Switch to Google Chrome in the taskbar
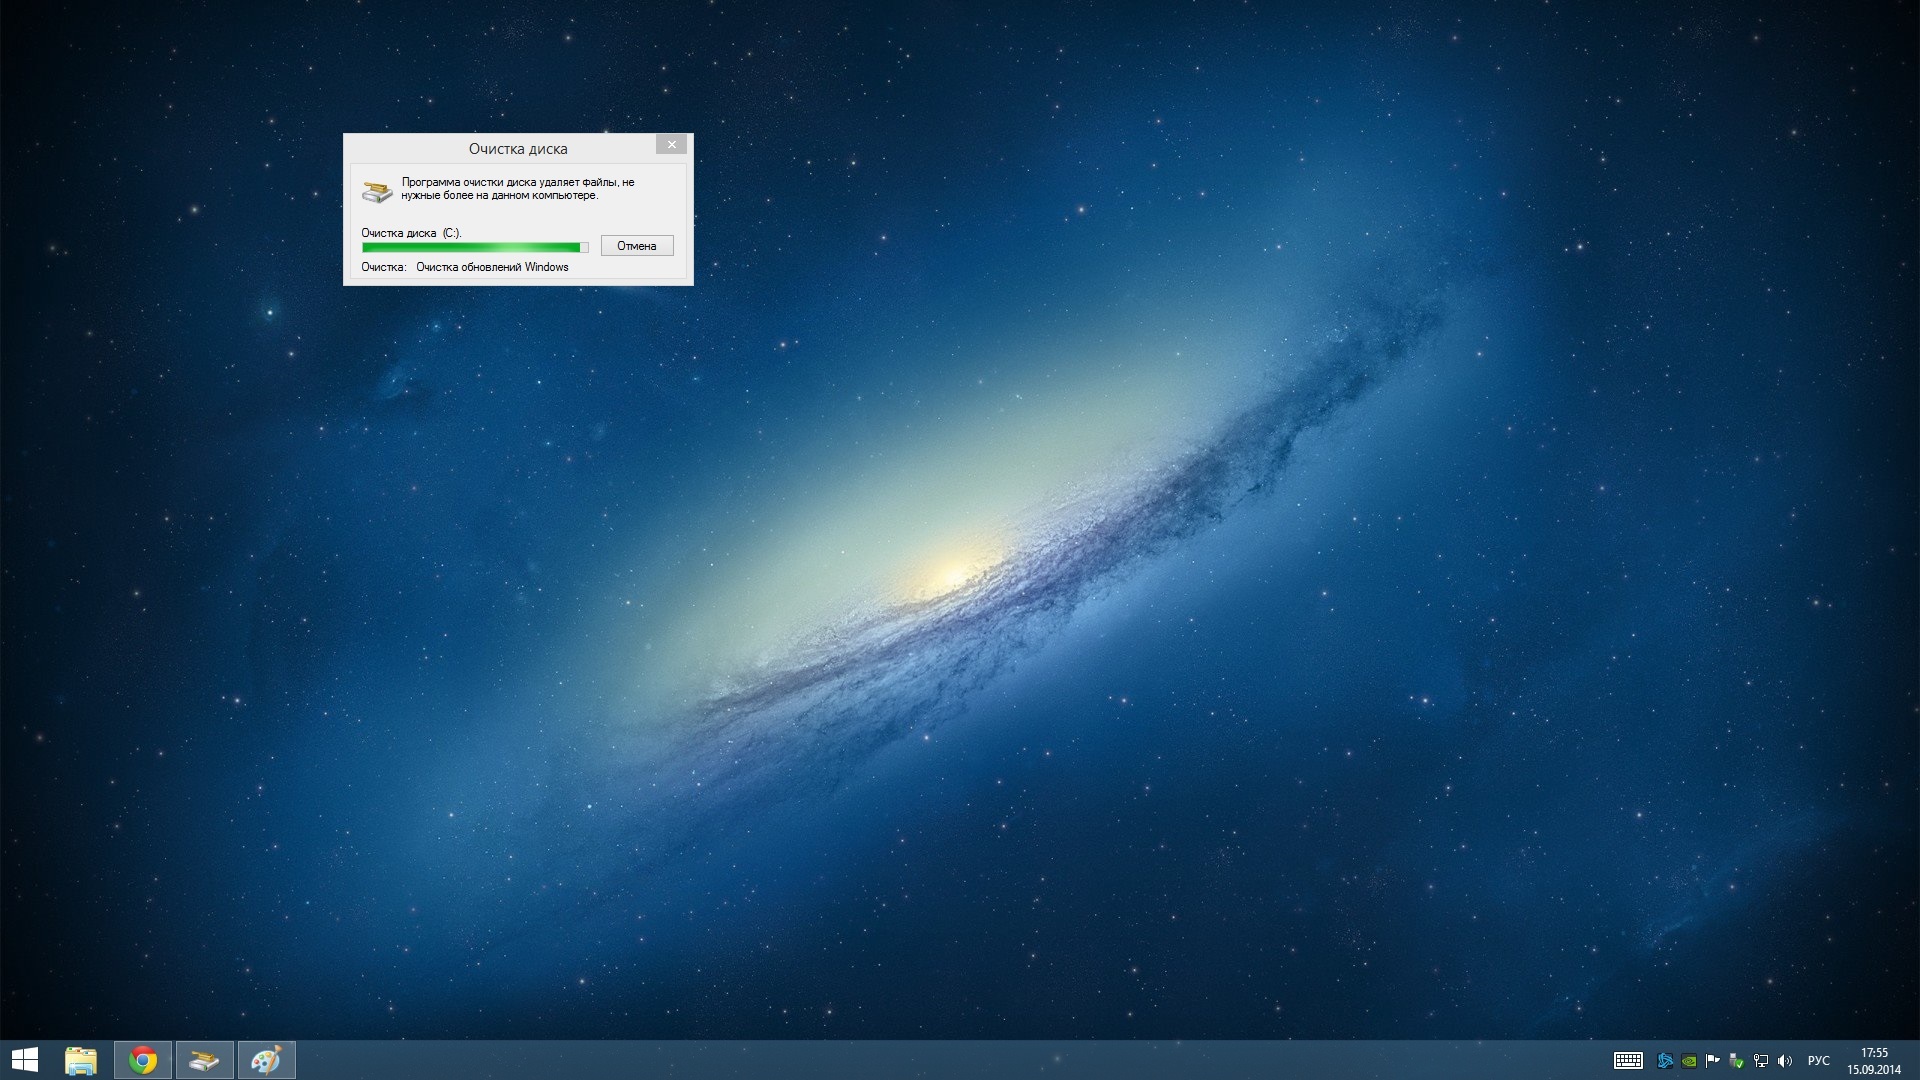Viewport: 1920px width, 1080px height. [x=143, y=1060]
